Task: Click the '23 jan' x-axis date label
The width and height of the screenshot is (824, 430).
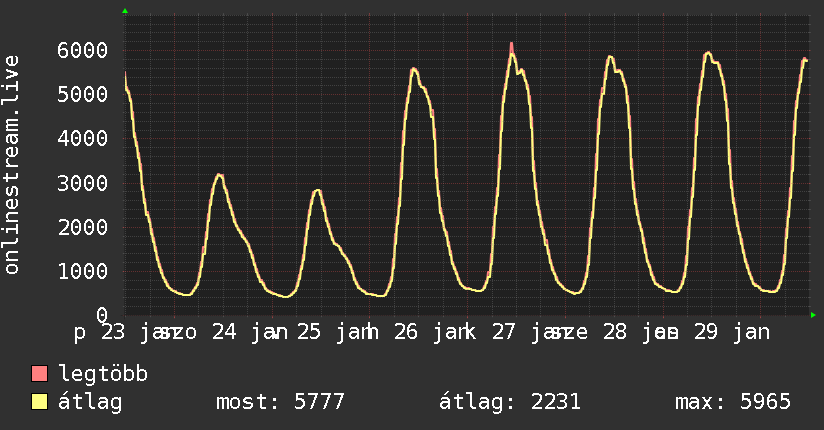Action: tap(139, 332)
